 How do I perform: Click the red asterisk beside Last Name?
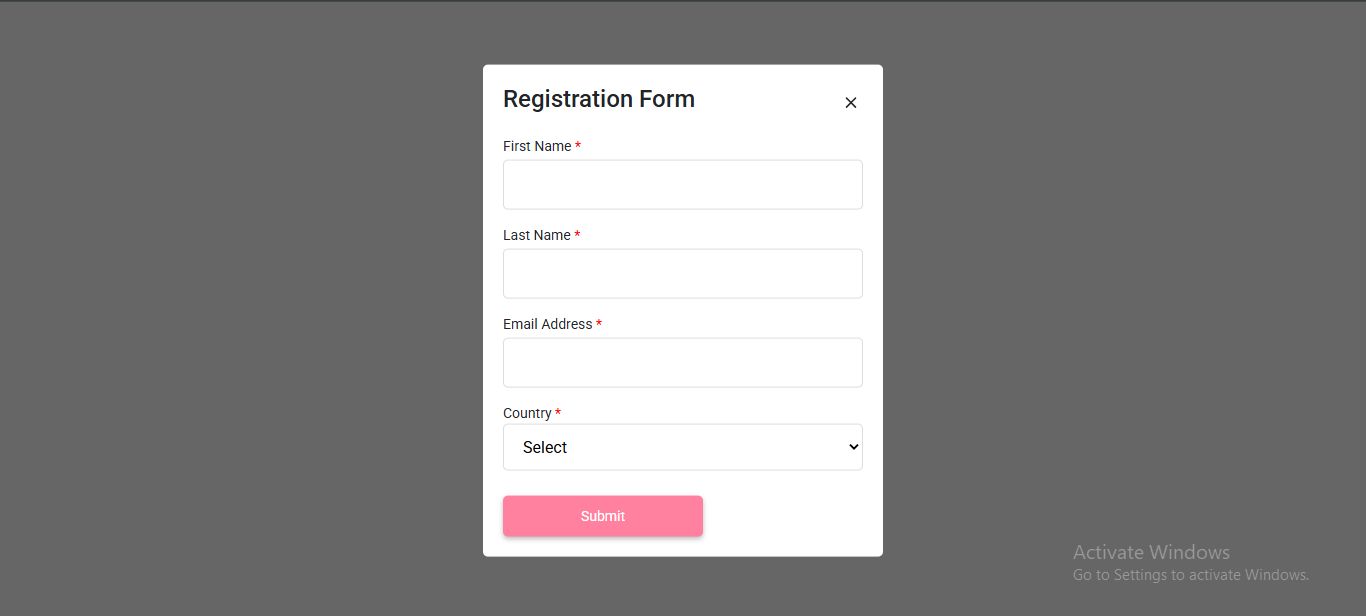577,235
